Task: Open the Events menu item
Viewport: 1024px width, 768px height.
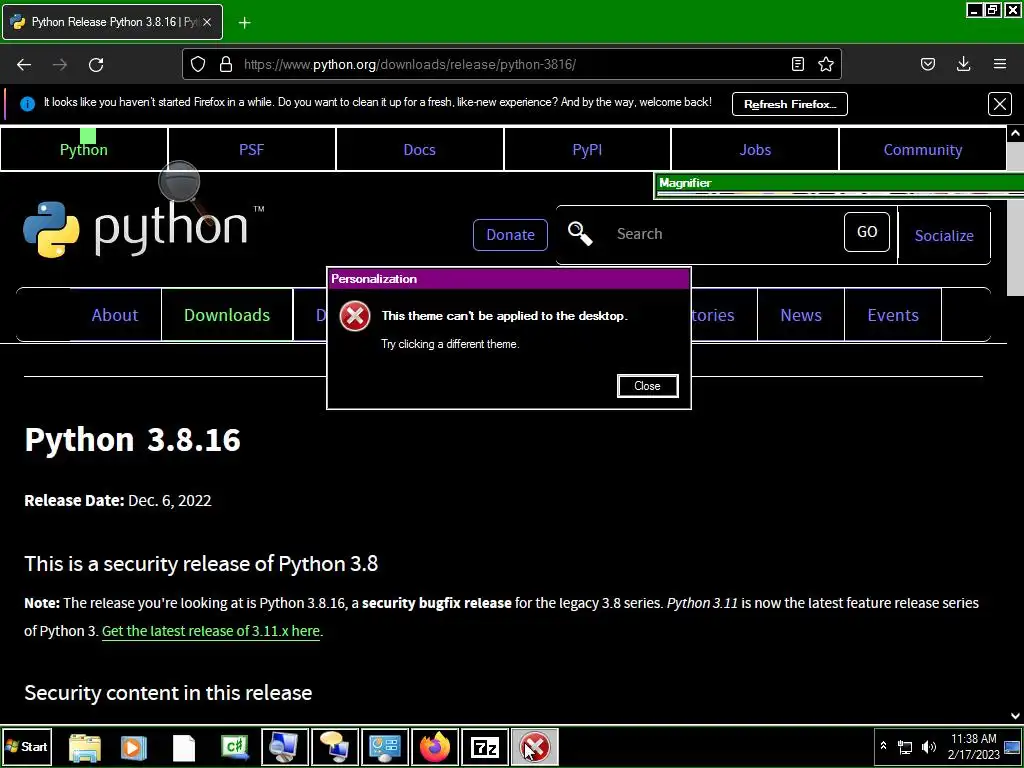Action: pos(893,315)
